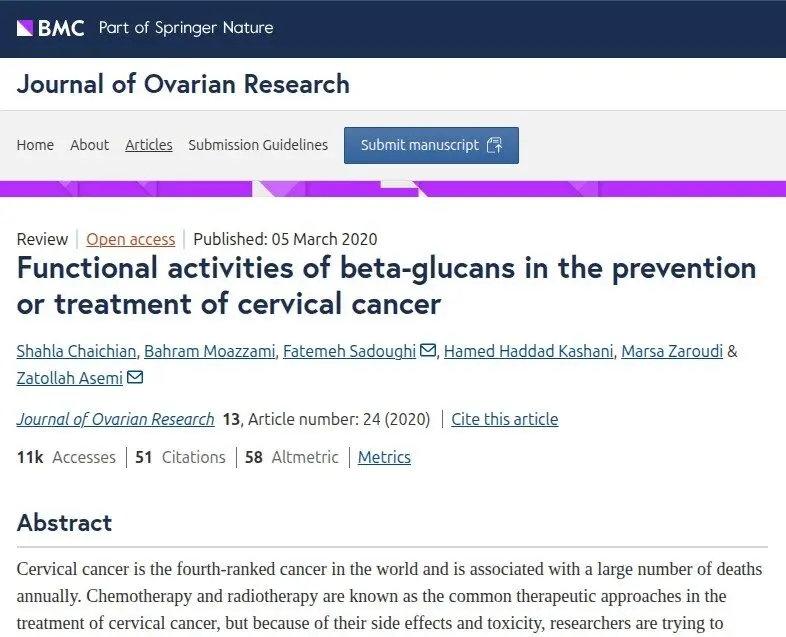This screenshot has height=637, width=786.
Task: Click Cite this article
Action: pos(504,419)
